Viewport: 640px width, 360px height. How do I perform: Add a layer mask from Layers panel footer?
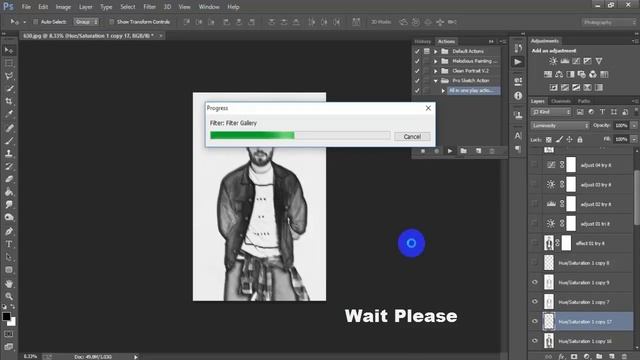574,356
